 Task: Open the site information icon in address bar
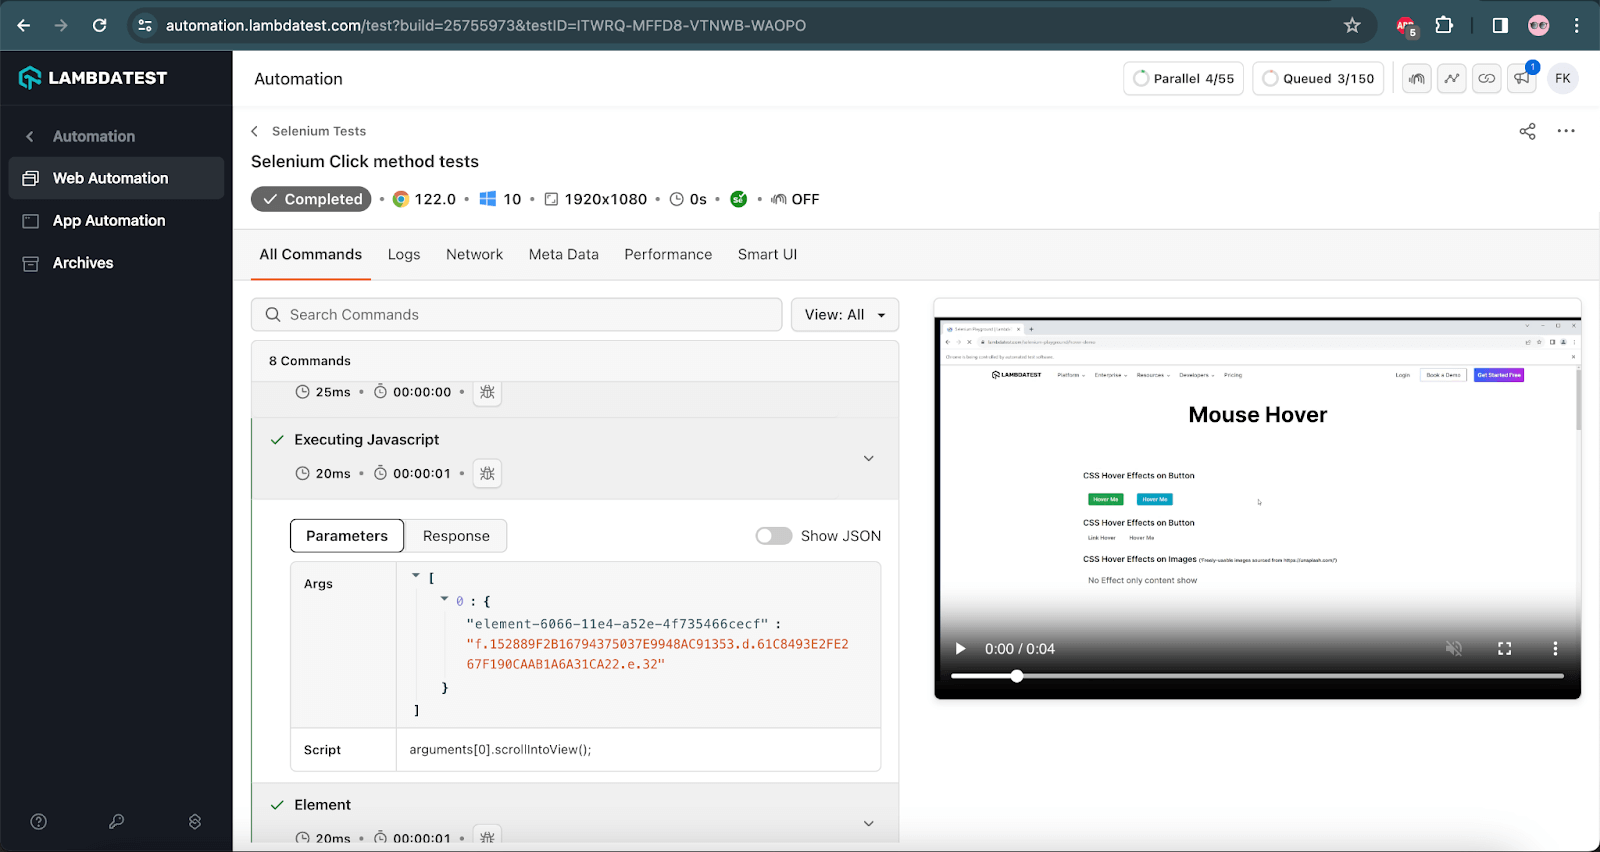point(145,25)
